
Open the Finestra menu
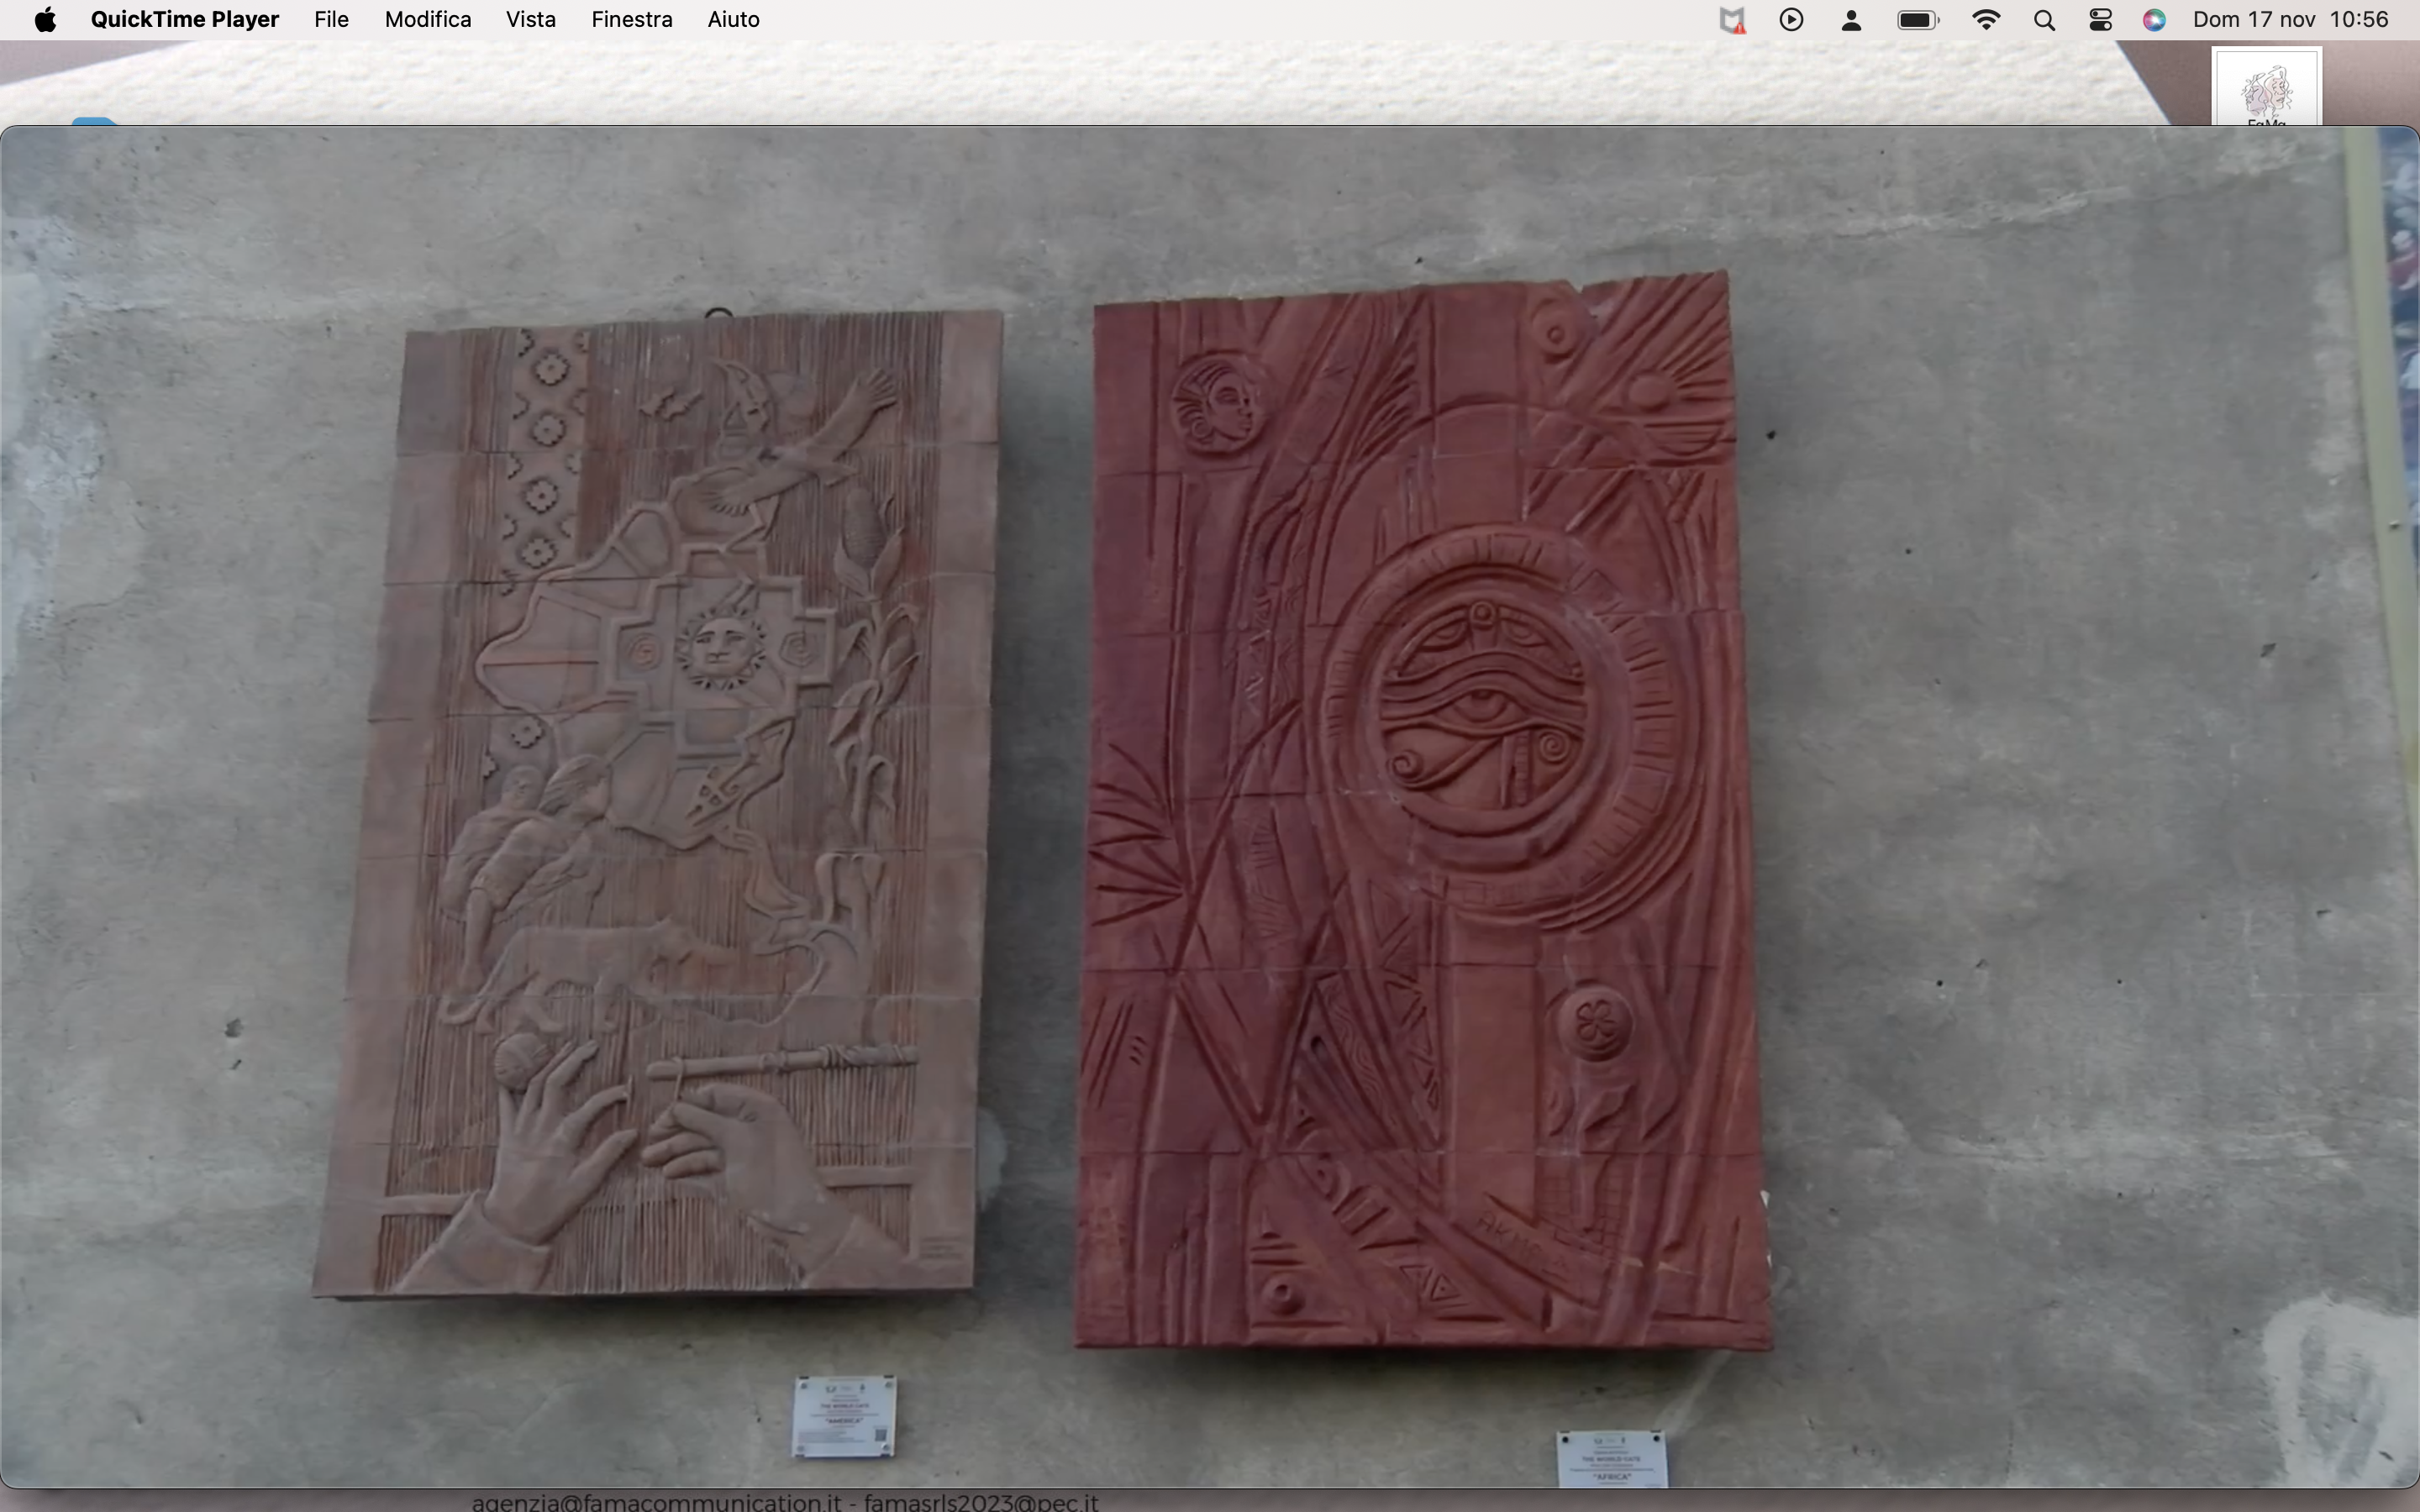point(632,20)
